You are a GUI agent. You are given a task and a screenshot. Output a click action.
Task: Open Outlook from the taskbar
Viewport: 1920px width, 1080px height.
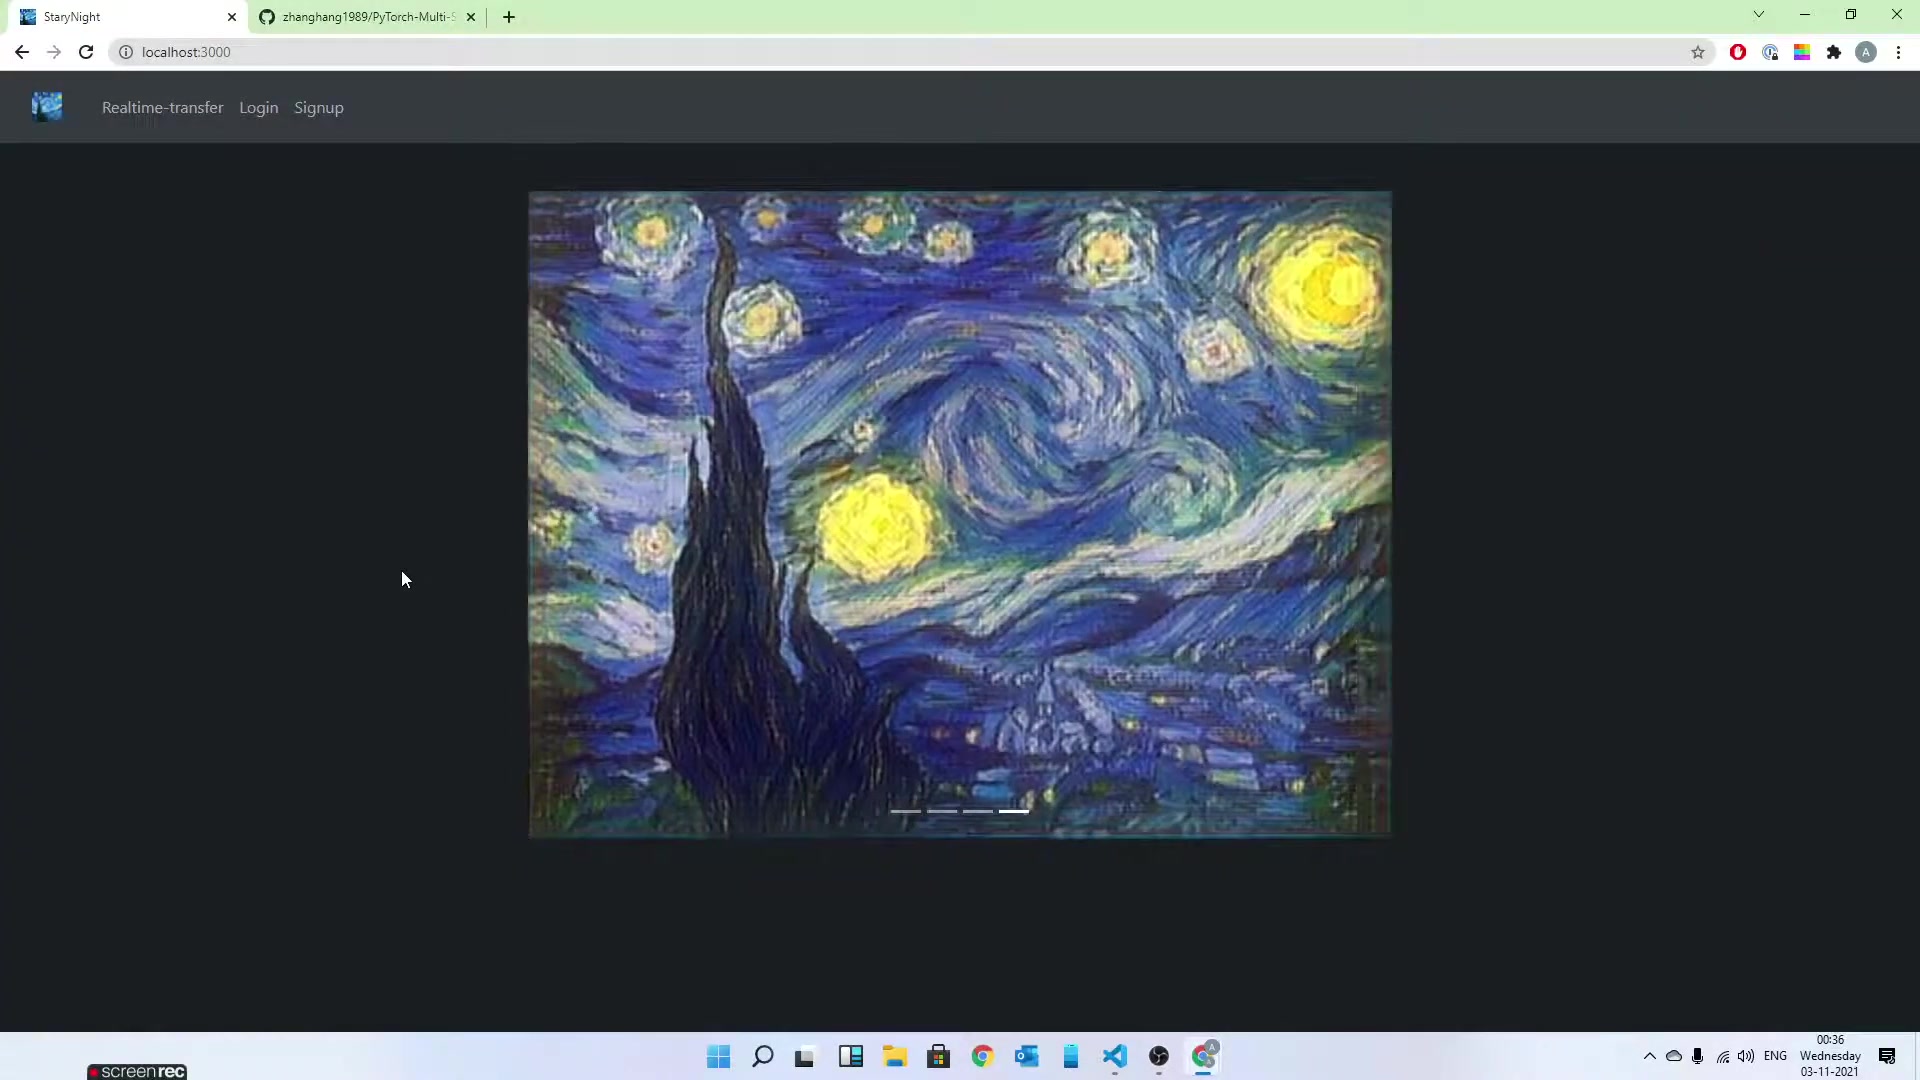coord(1027,1057)
